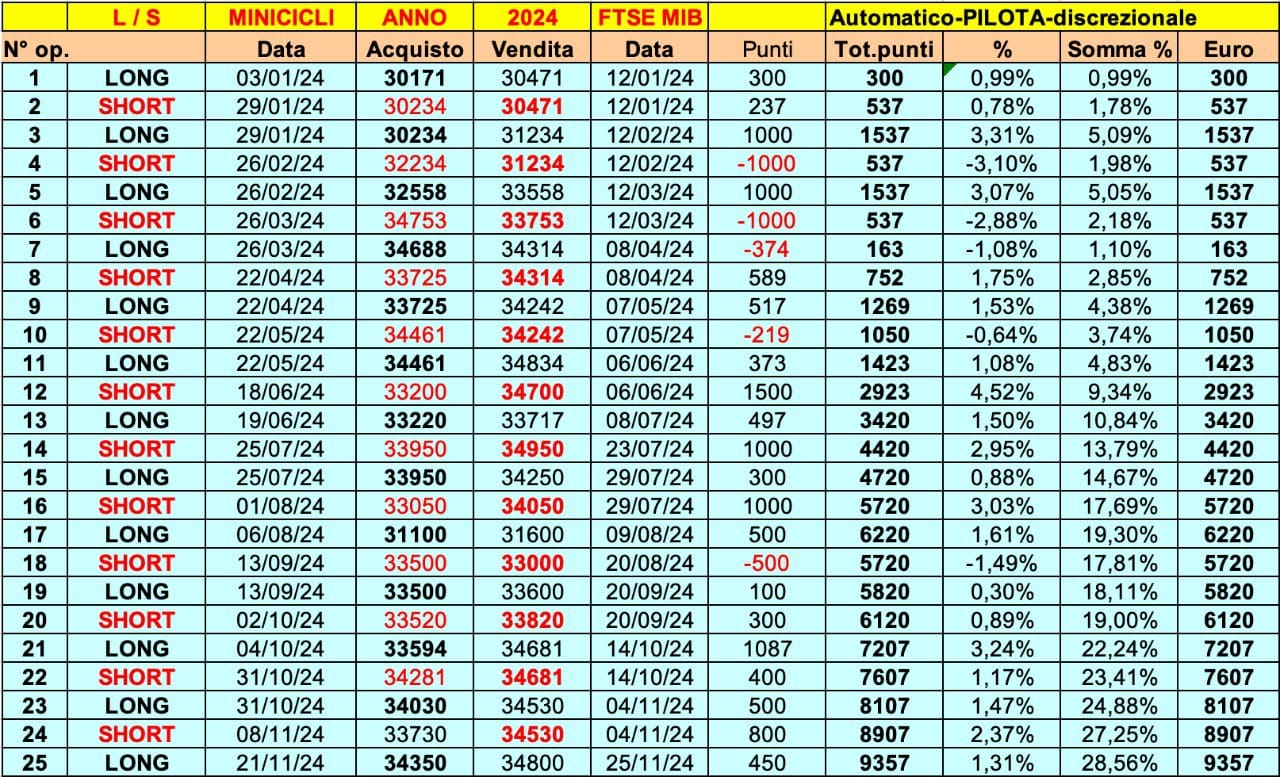Viewport: 1280px width, 777px height.
Task: Select the red Vendita value 34050
Action: click(x=533, y=506)
